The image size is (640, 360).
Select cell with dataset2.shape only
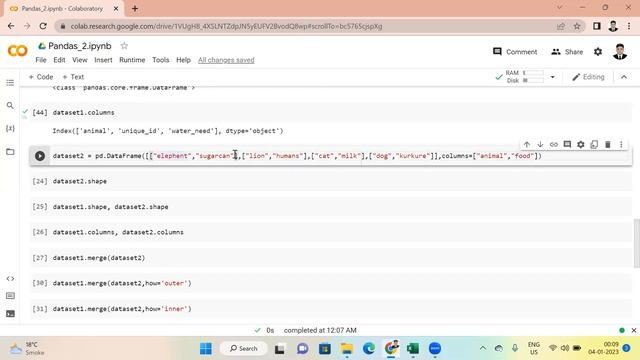pyautogui.click(x=331, y=181)
